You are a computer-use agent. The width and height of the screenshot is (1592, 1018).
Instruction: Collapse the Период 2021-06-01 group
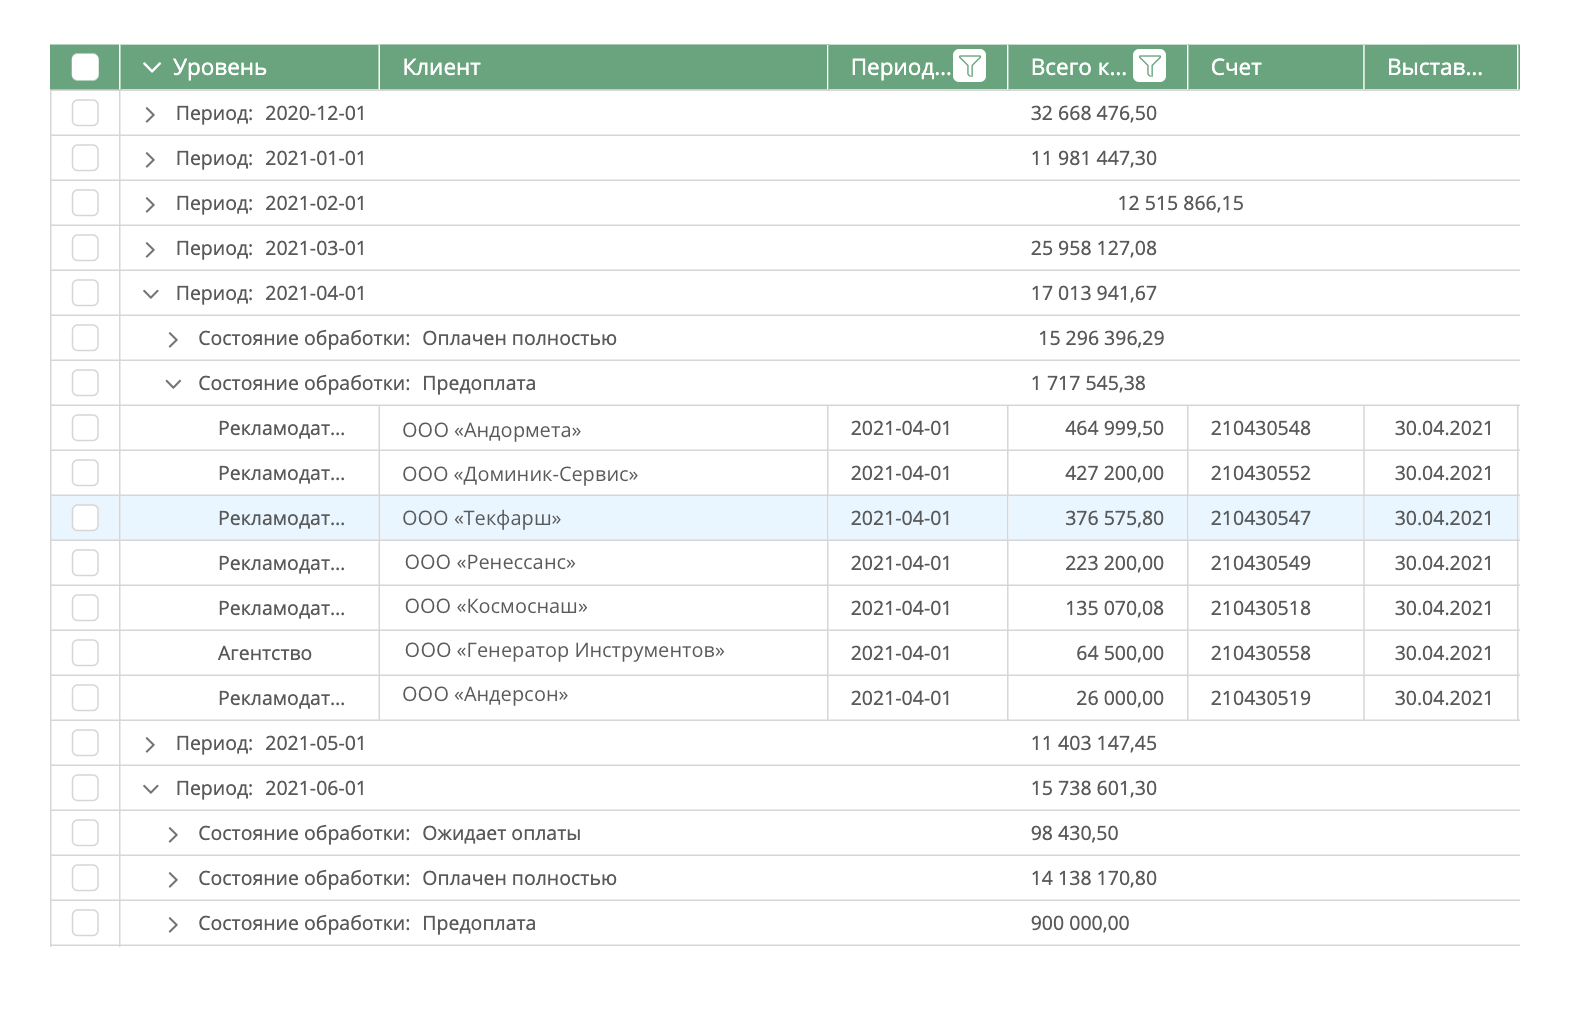point(151,789)
